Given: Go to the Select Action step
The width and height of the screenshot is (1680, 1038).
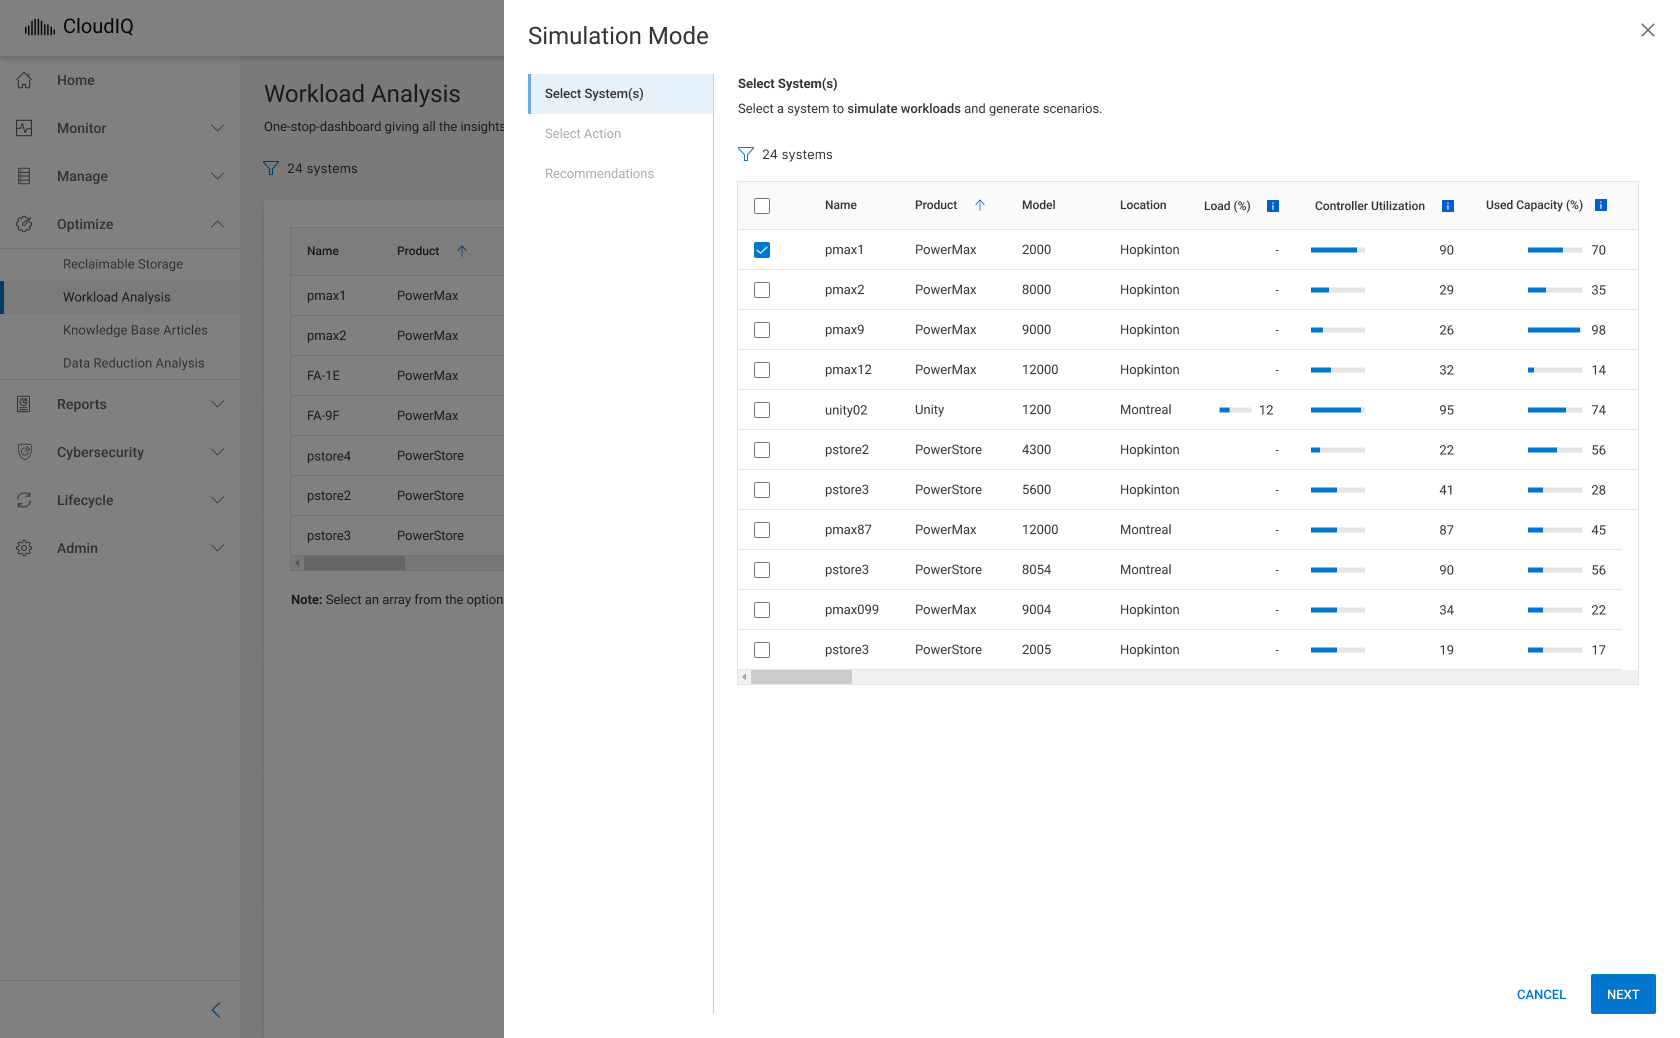Looking at the screenshot, I should coord(621,134).
